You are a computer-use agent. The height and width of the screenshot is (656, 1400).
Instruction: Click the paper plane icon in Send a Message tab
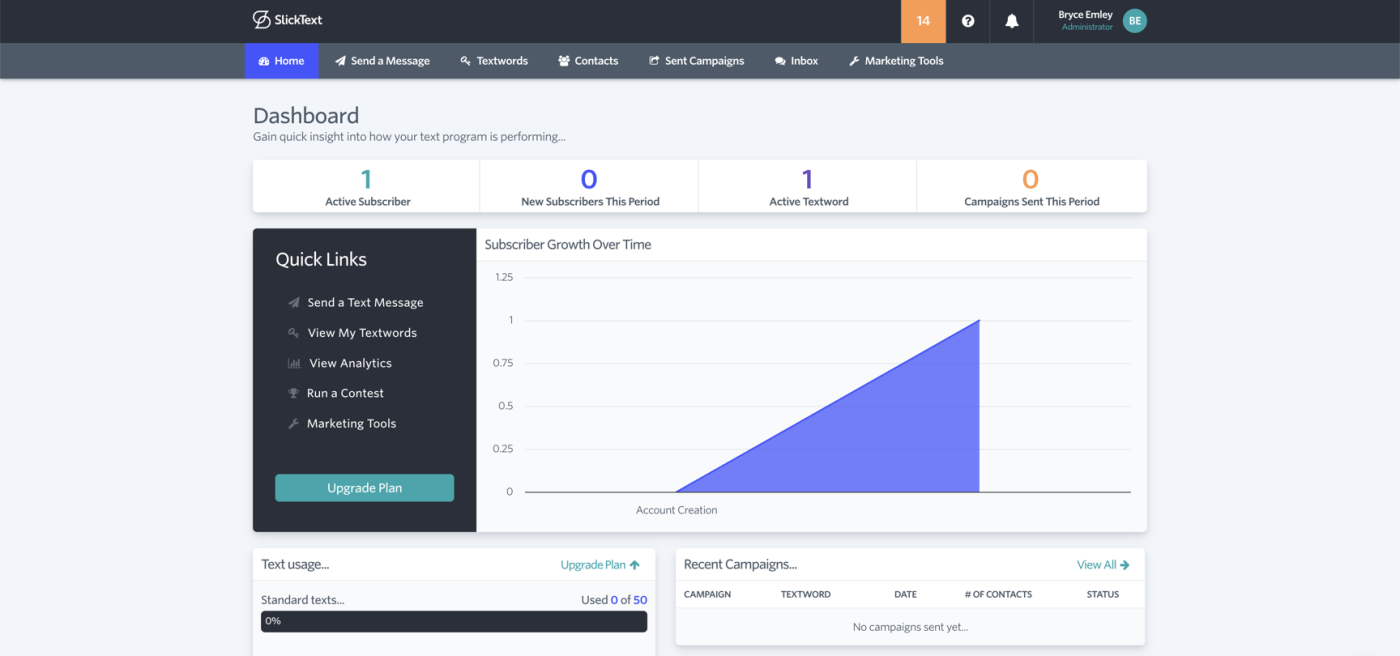pos(340,61)
